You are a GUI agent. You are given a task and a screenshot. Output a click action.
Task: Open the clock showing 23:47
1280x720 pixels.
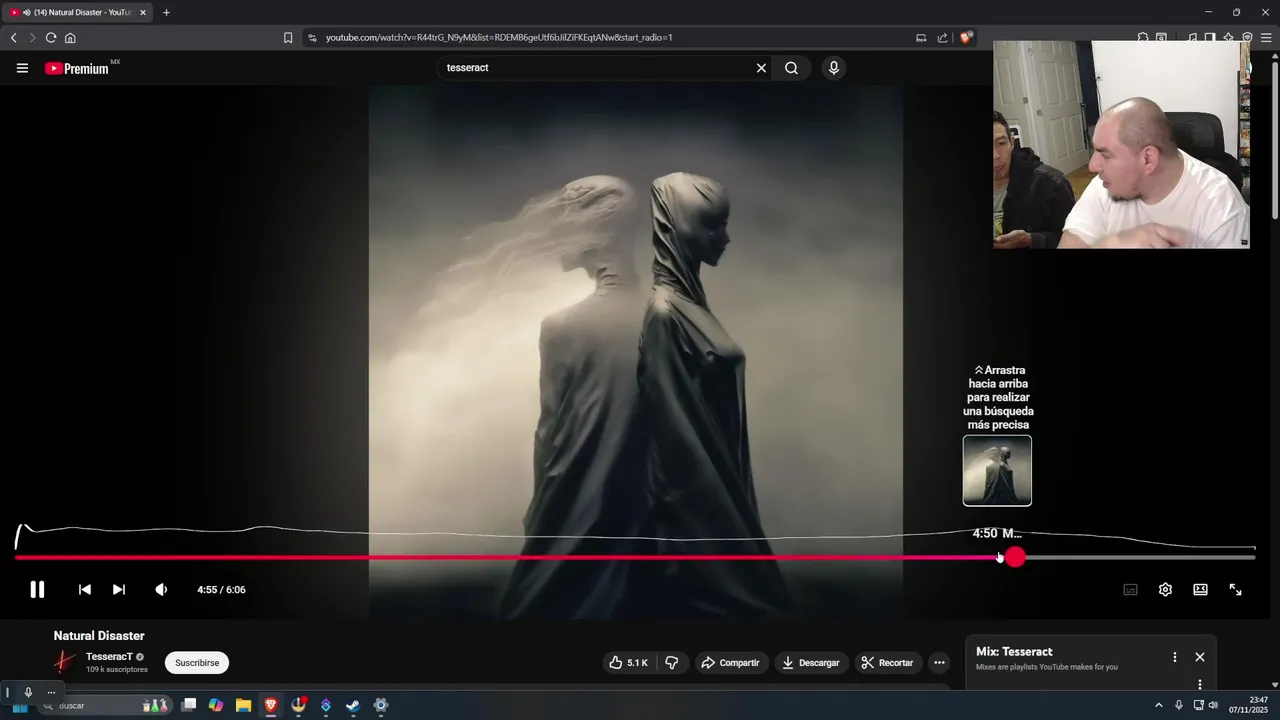(1248, 705)
